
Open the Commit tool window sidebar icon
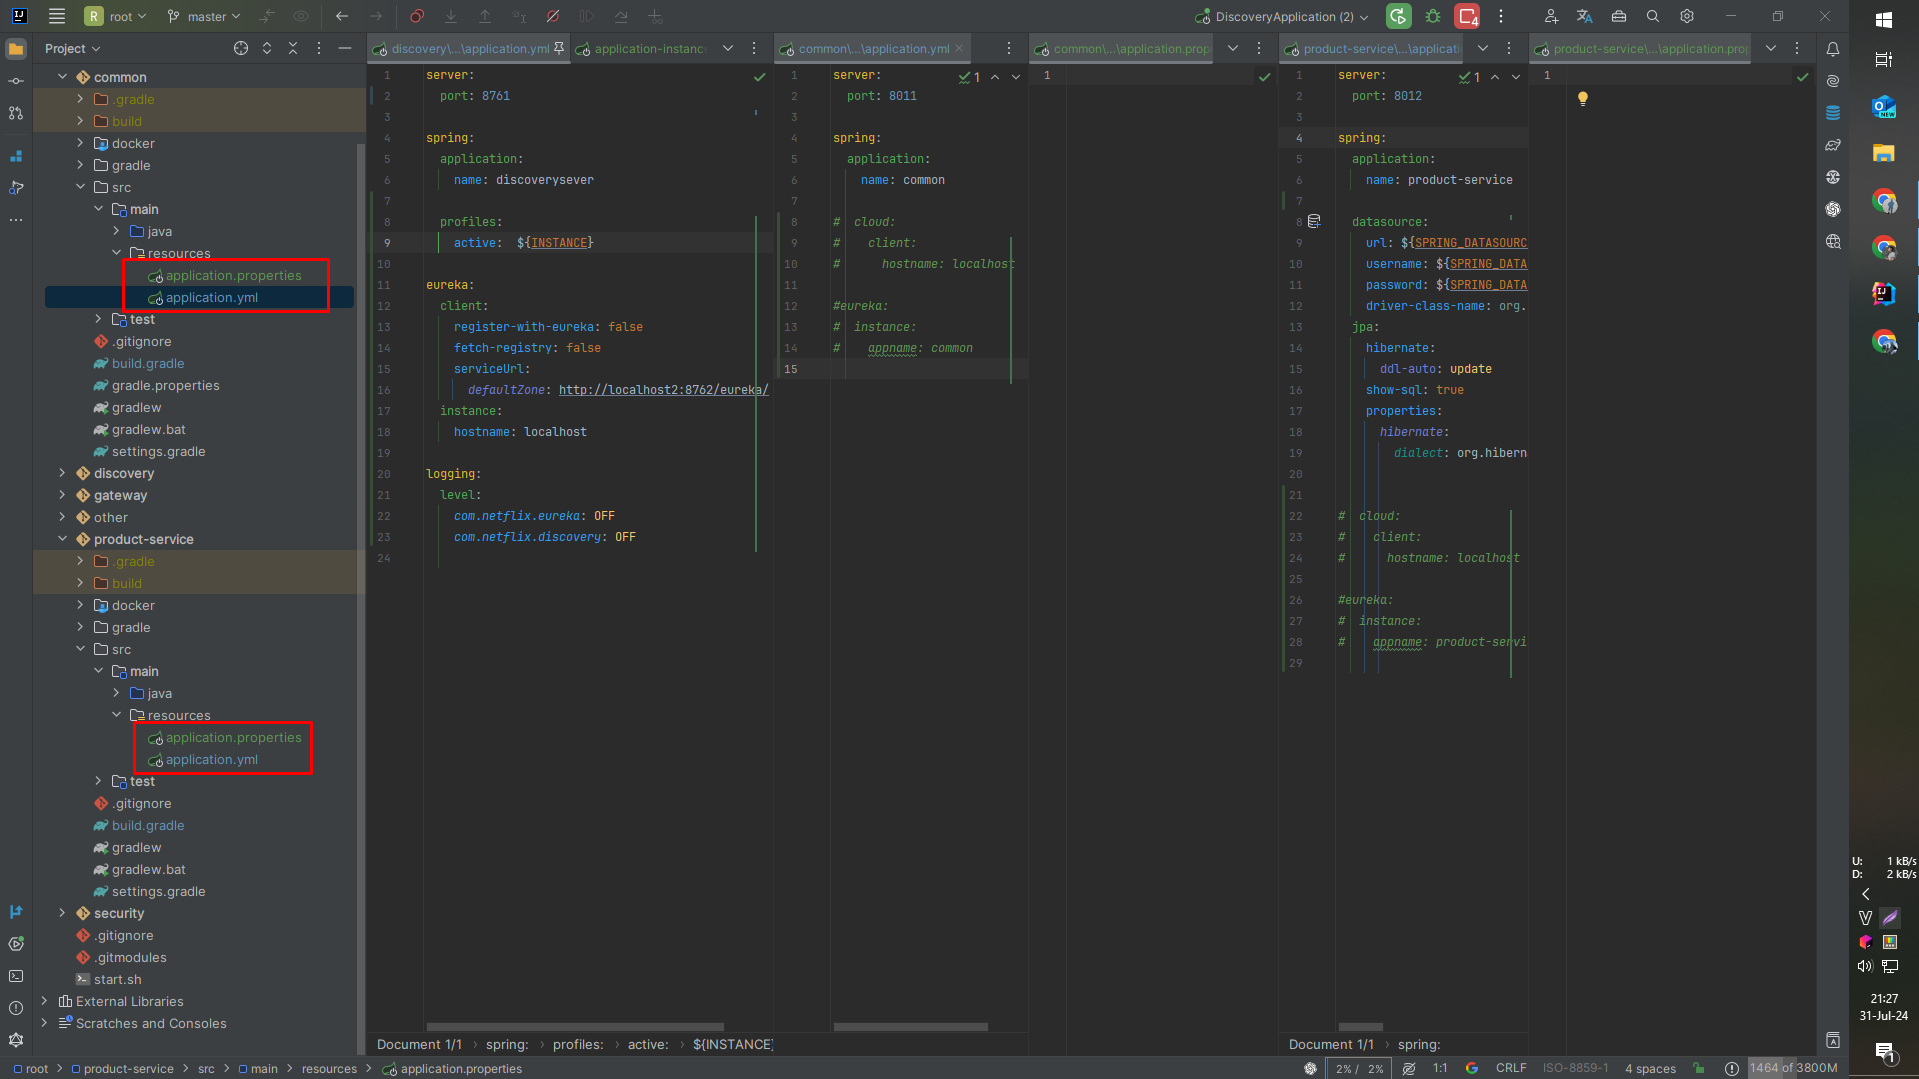(x=16, y=81)
